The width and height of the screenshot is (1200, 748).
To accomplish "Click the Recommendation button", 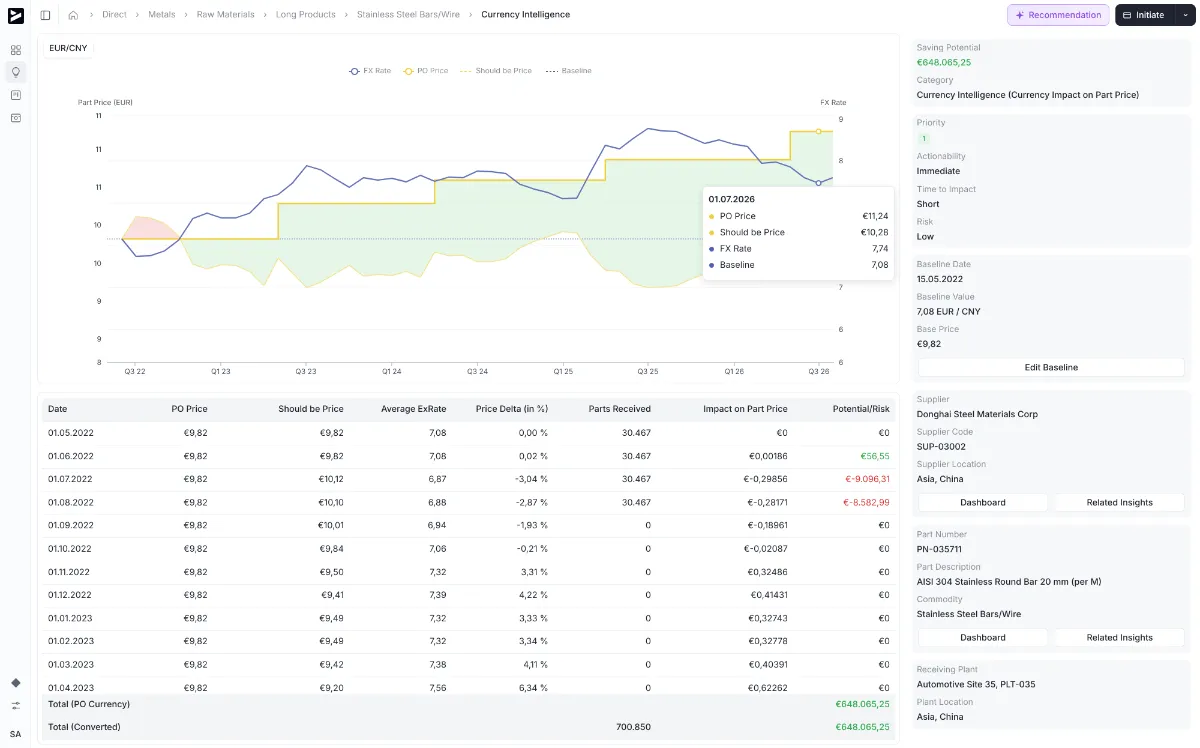I will tap(1058, 15).
